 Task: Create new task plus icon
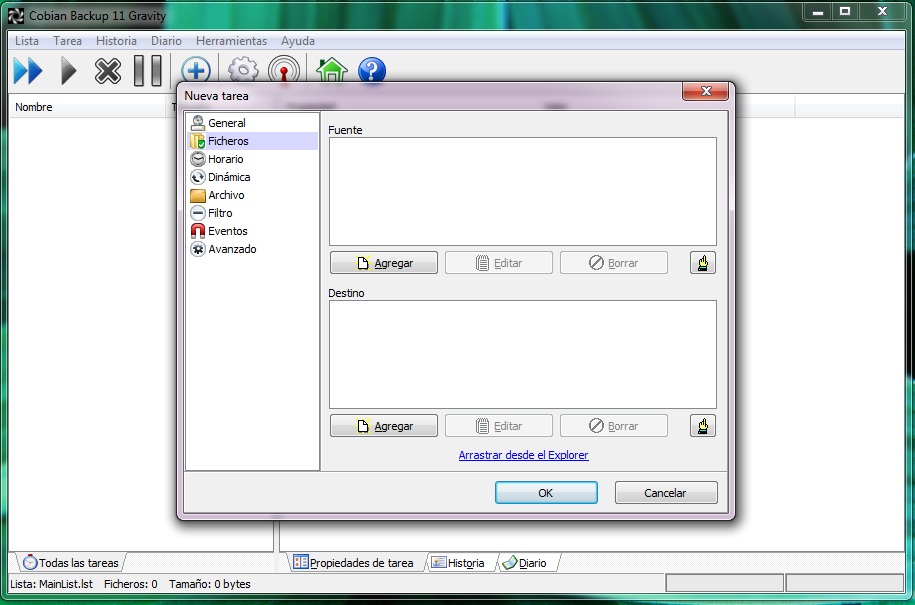tap(195, 71)
